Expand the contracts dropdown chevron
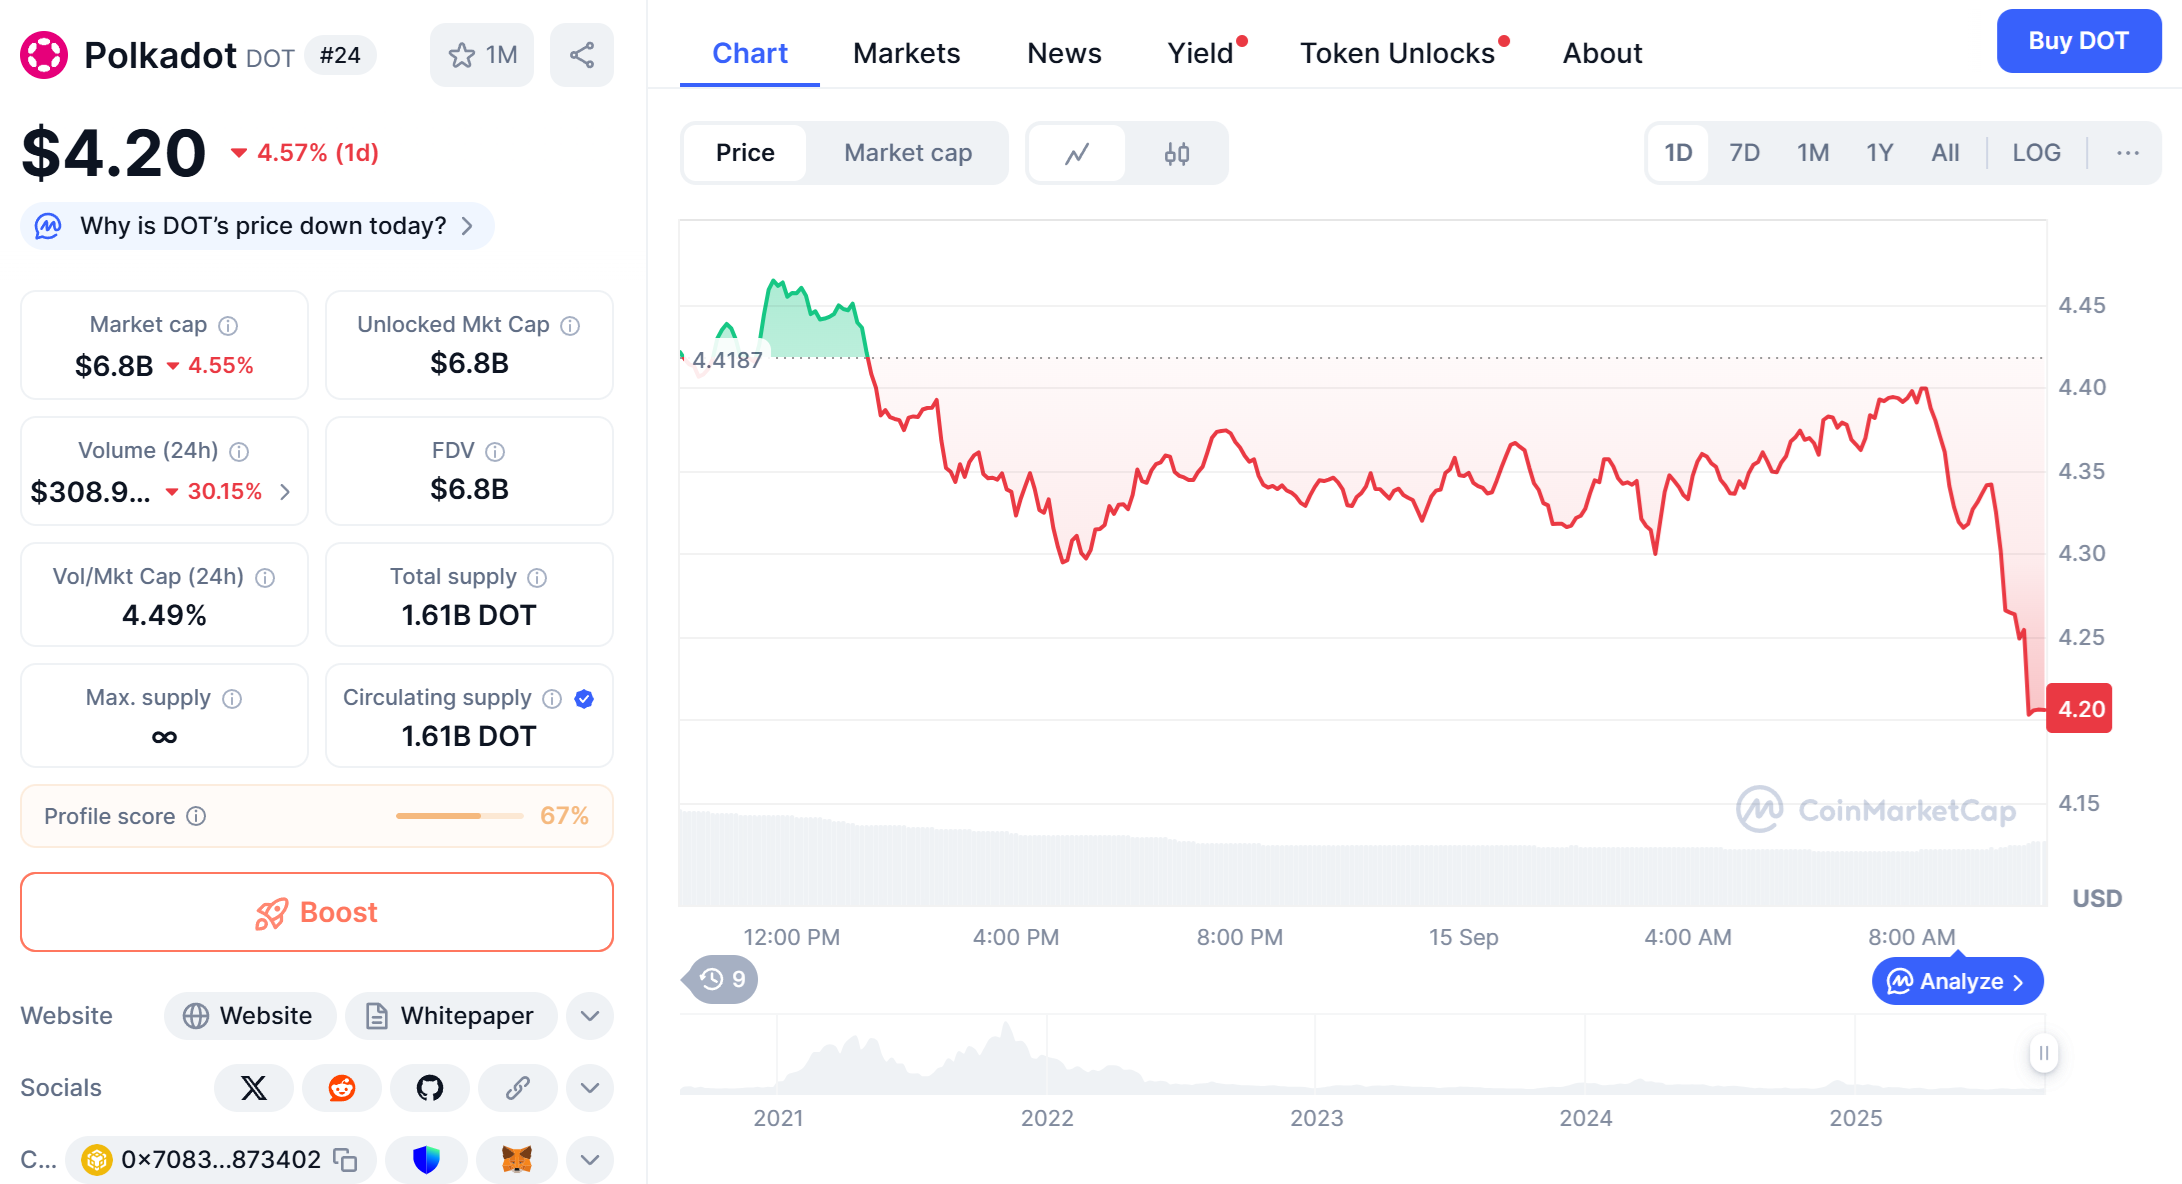This screenshot has width=2182, height=1184. tap(590, 1159)
